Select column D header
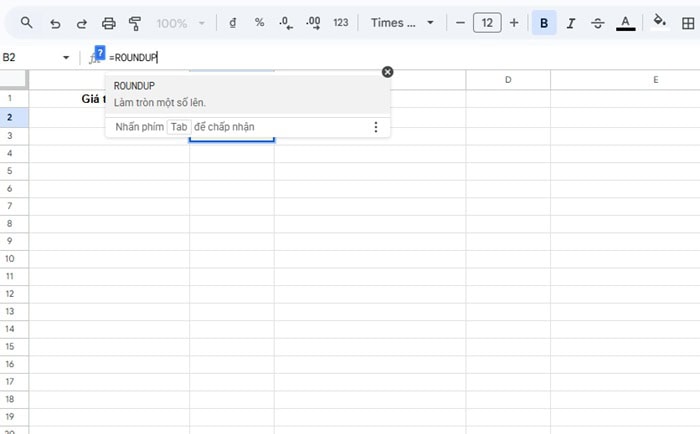The width and height of the screenshot is (700, 434). pyautogui.click(x=508, y=80)
